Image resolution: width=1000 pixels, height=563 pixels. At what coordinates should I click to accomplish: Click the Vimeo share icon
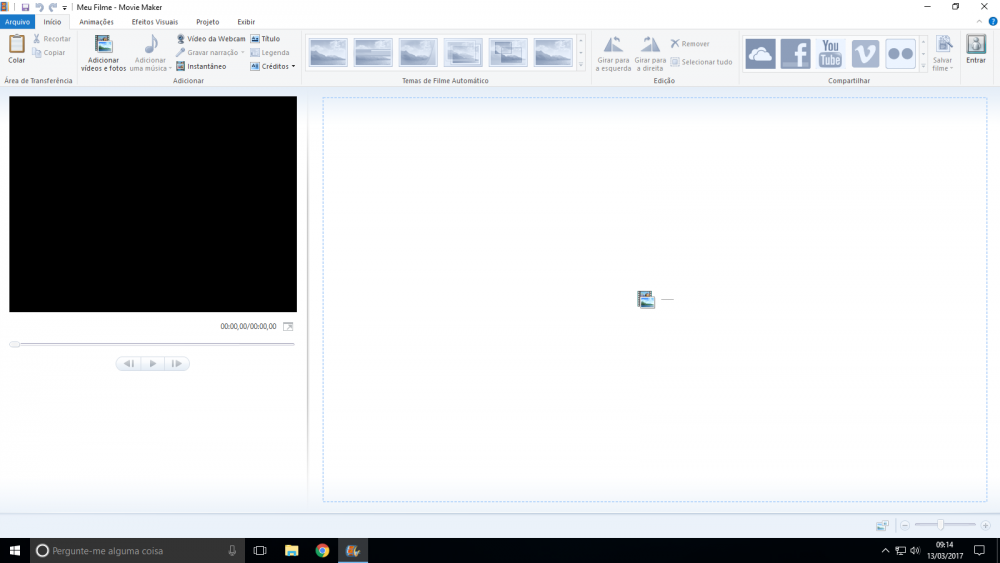pos(865,53)
